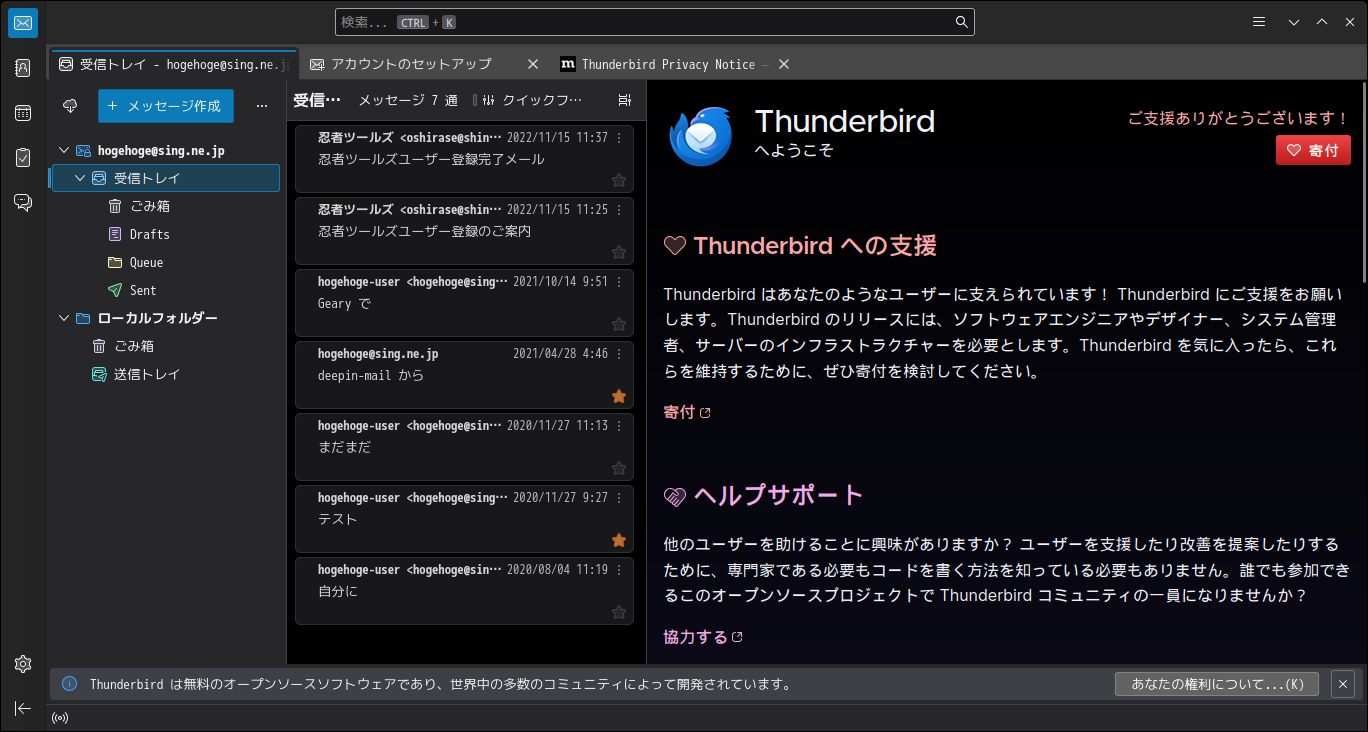
Task: Open the 協力する link
Action: point(696,636)
